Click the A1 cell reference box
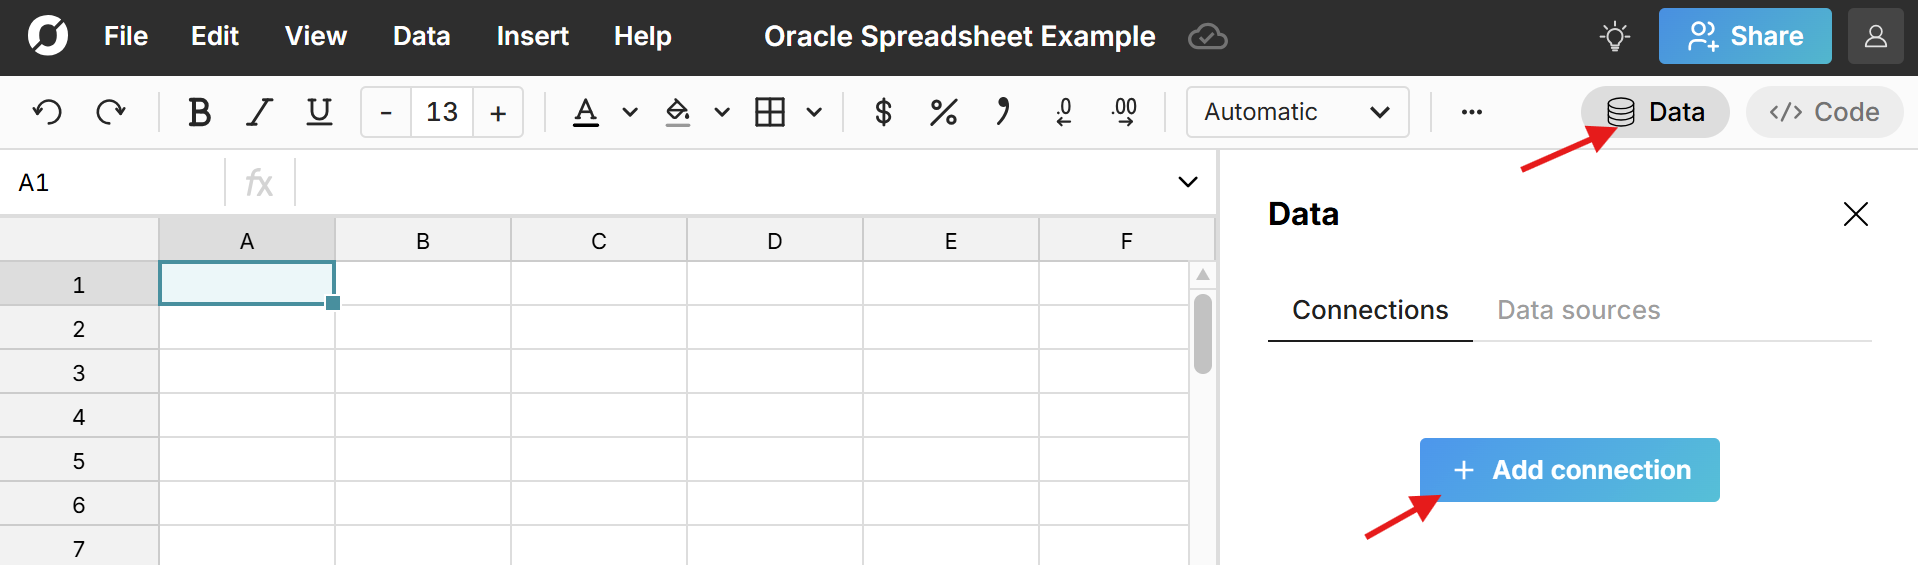Image resolution: width=1918 pixels, height=565 pixels. tap(112, 183)
